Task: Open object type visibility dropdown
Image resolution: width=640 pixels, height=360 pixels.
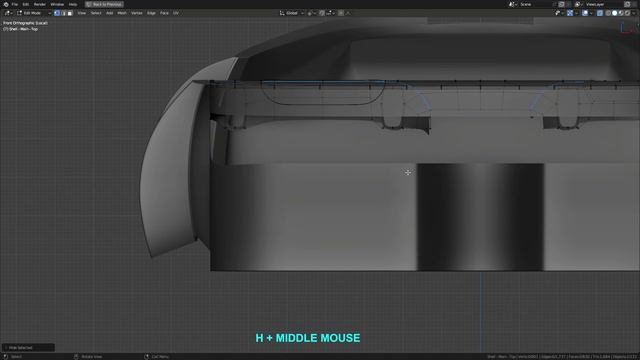Action: [559, 13]
